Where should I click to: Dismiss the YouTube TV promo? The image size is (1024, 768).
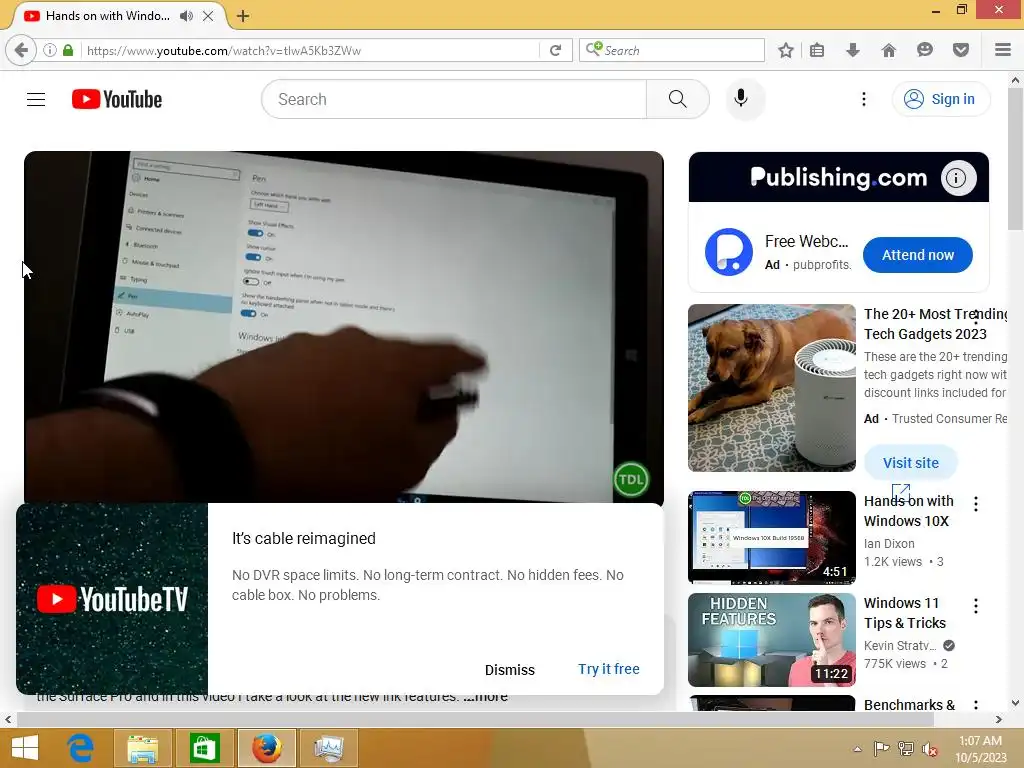point(509,670)
